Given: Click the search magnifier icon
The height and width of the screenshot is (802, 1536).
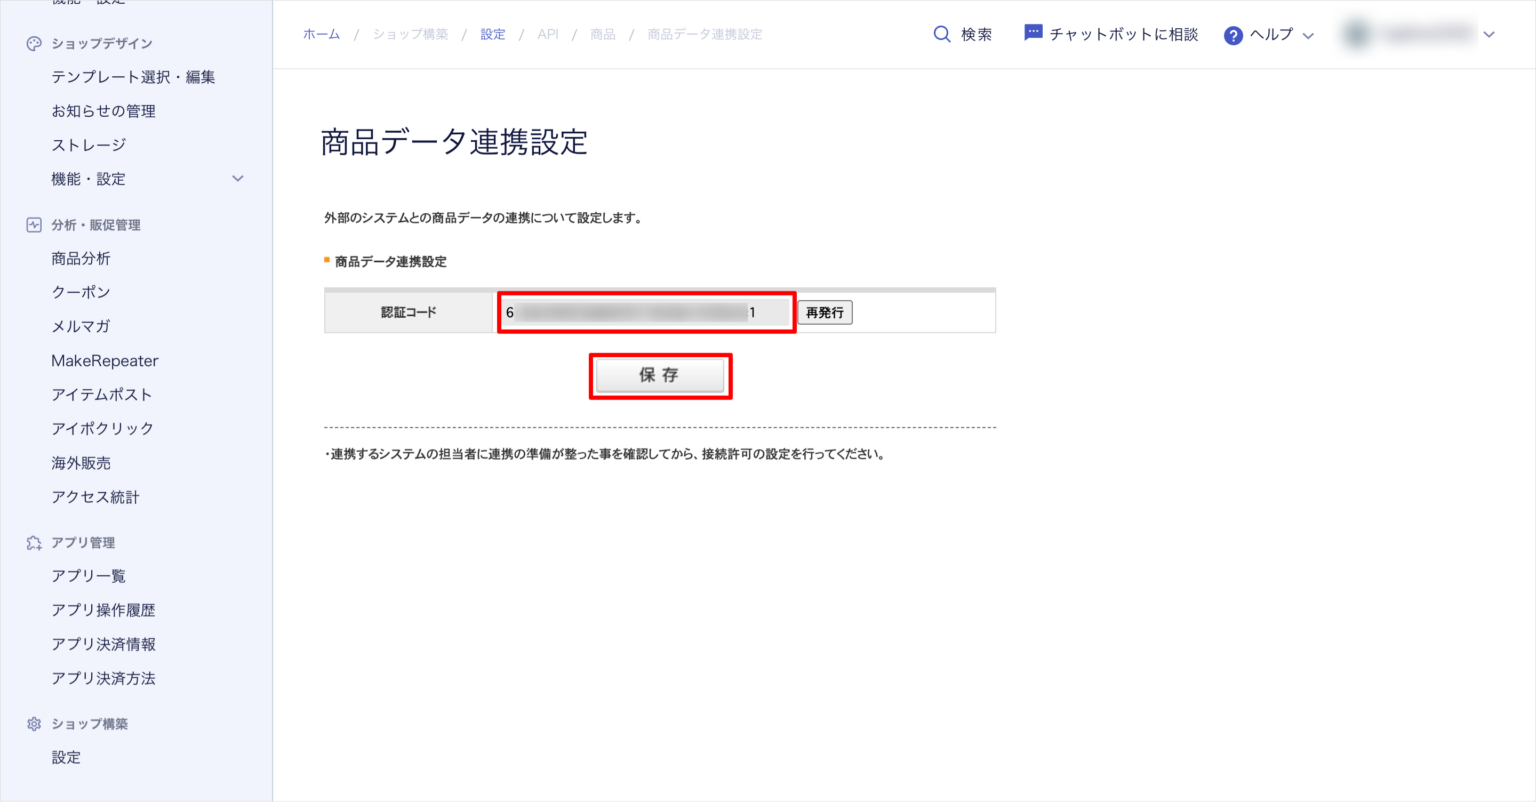Looking at the screenshot, I should coord(941,33).
